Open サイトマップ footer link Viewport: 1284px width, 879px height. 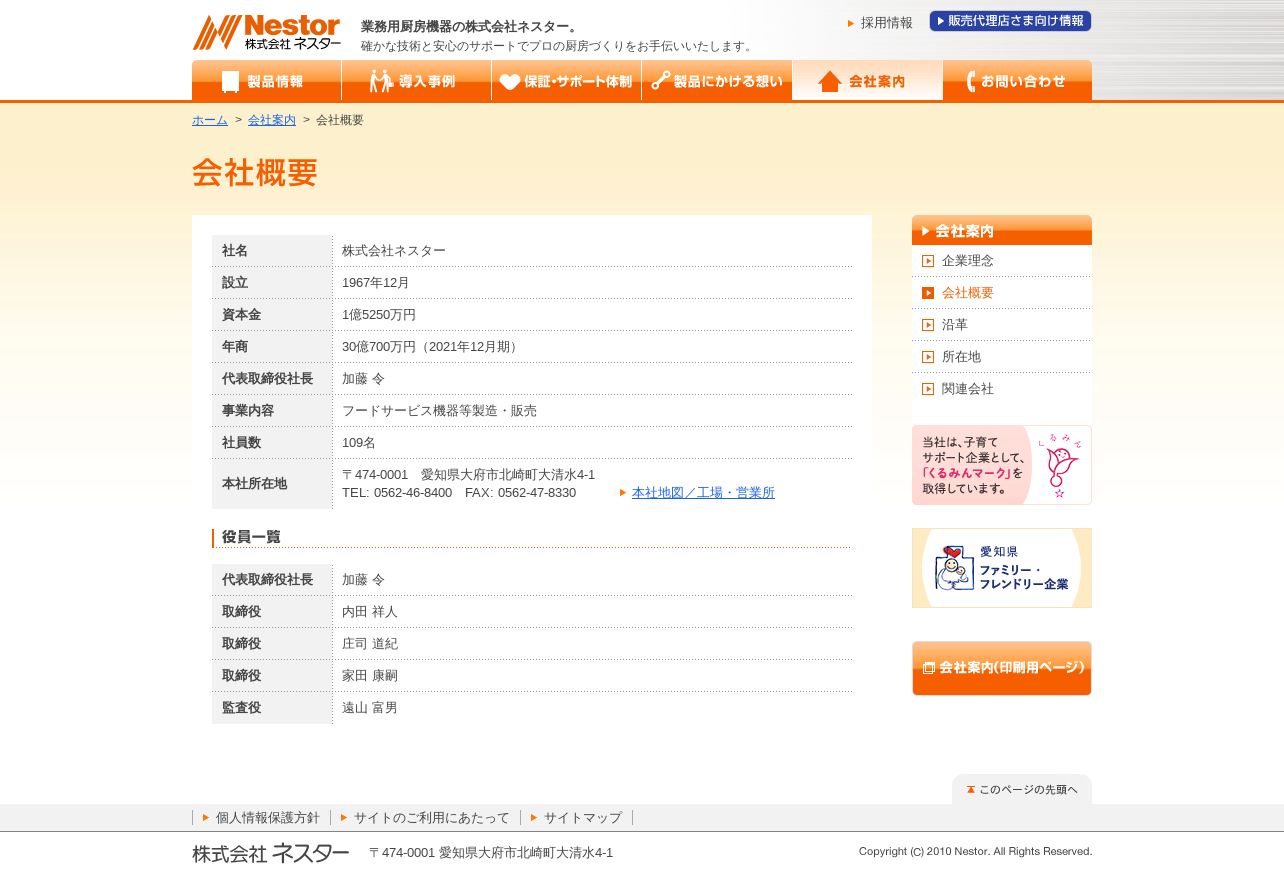click(x=583, y=818)
